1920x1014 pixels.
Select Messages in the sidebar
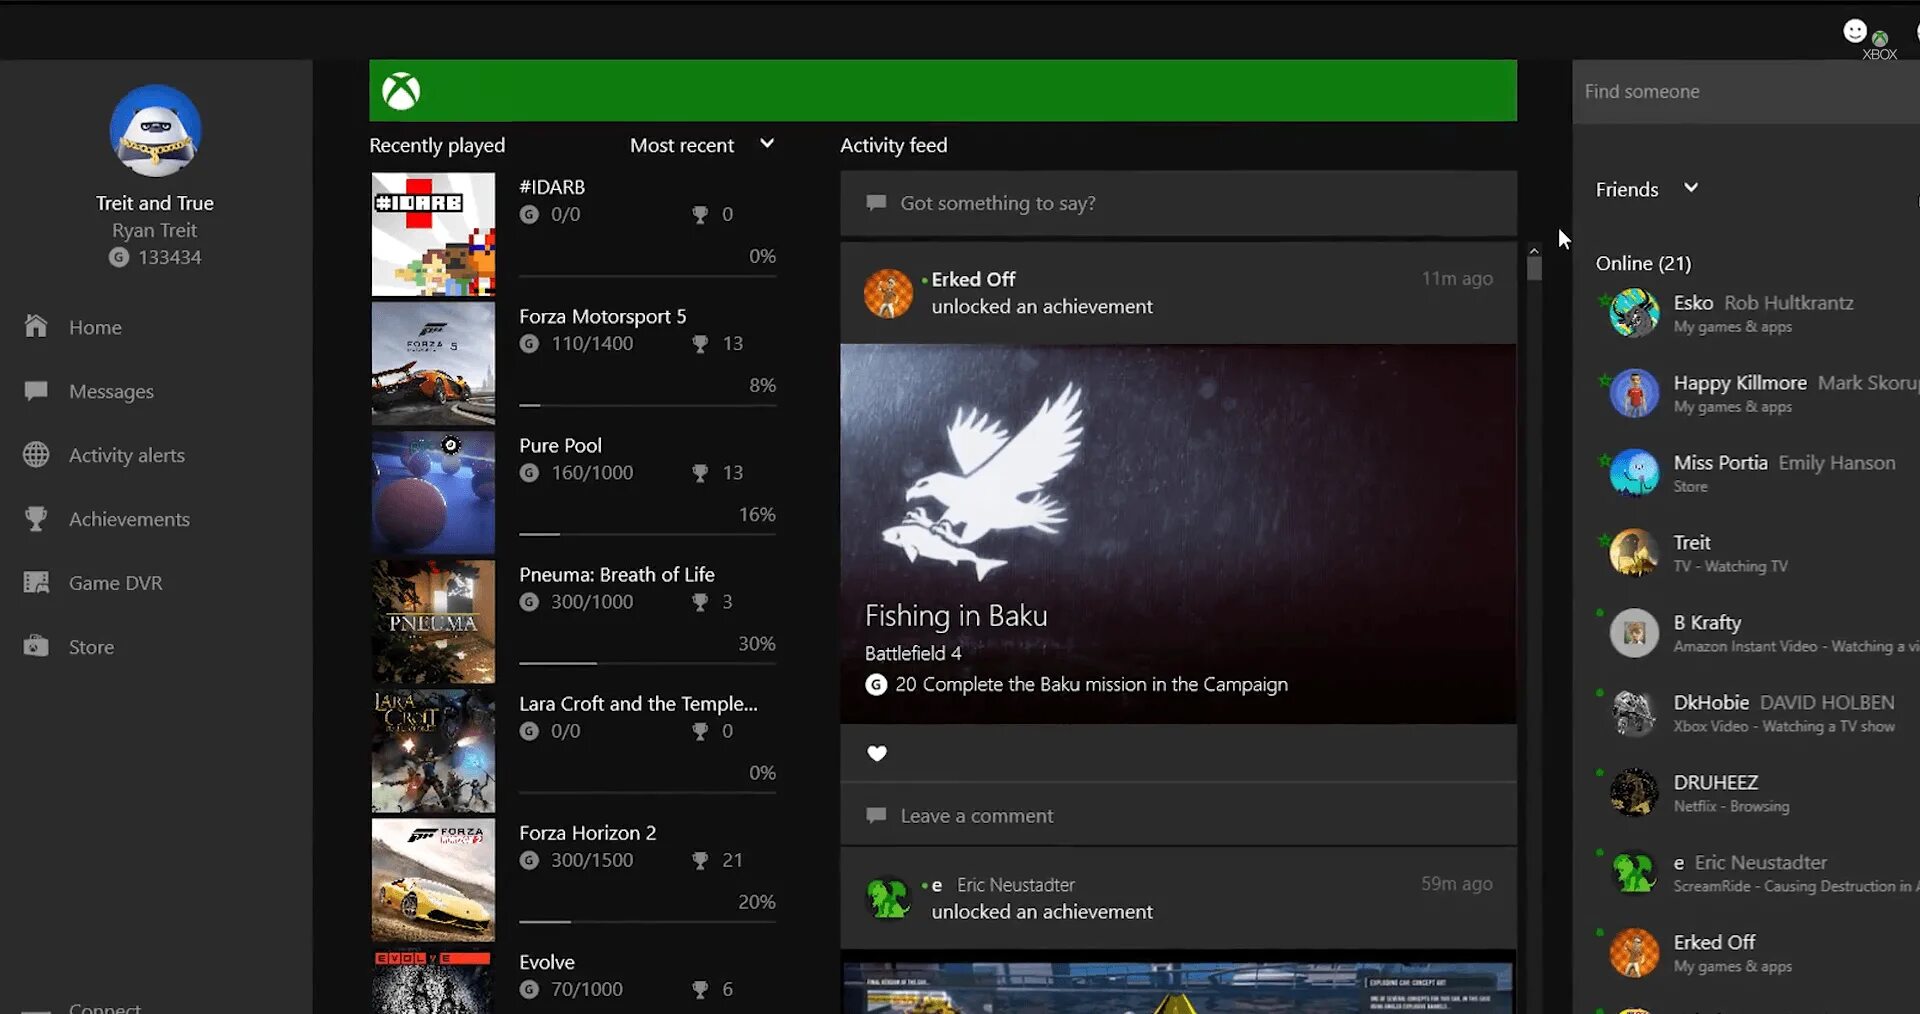[x=111, y=391]
